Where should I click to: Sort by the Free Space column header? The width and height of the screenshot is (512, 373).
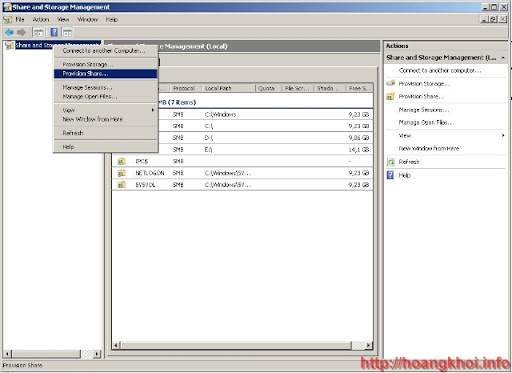pyautogui.click(x=359, y=88)
